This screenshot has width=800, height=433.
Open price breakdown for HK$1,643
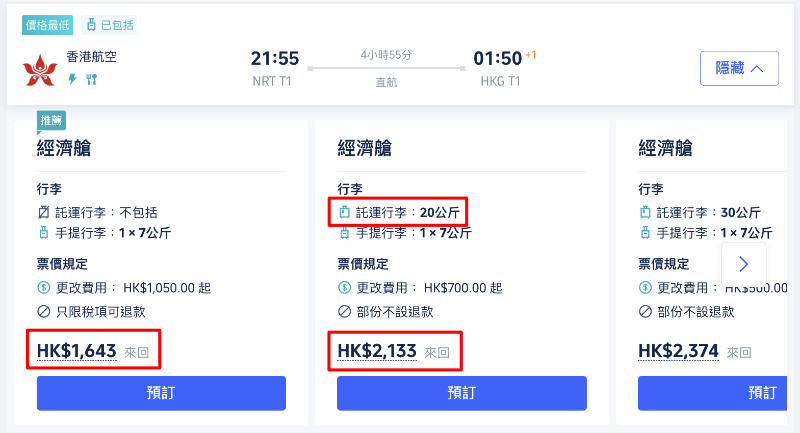(x=77, y=351)
